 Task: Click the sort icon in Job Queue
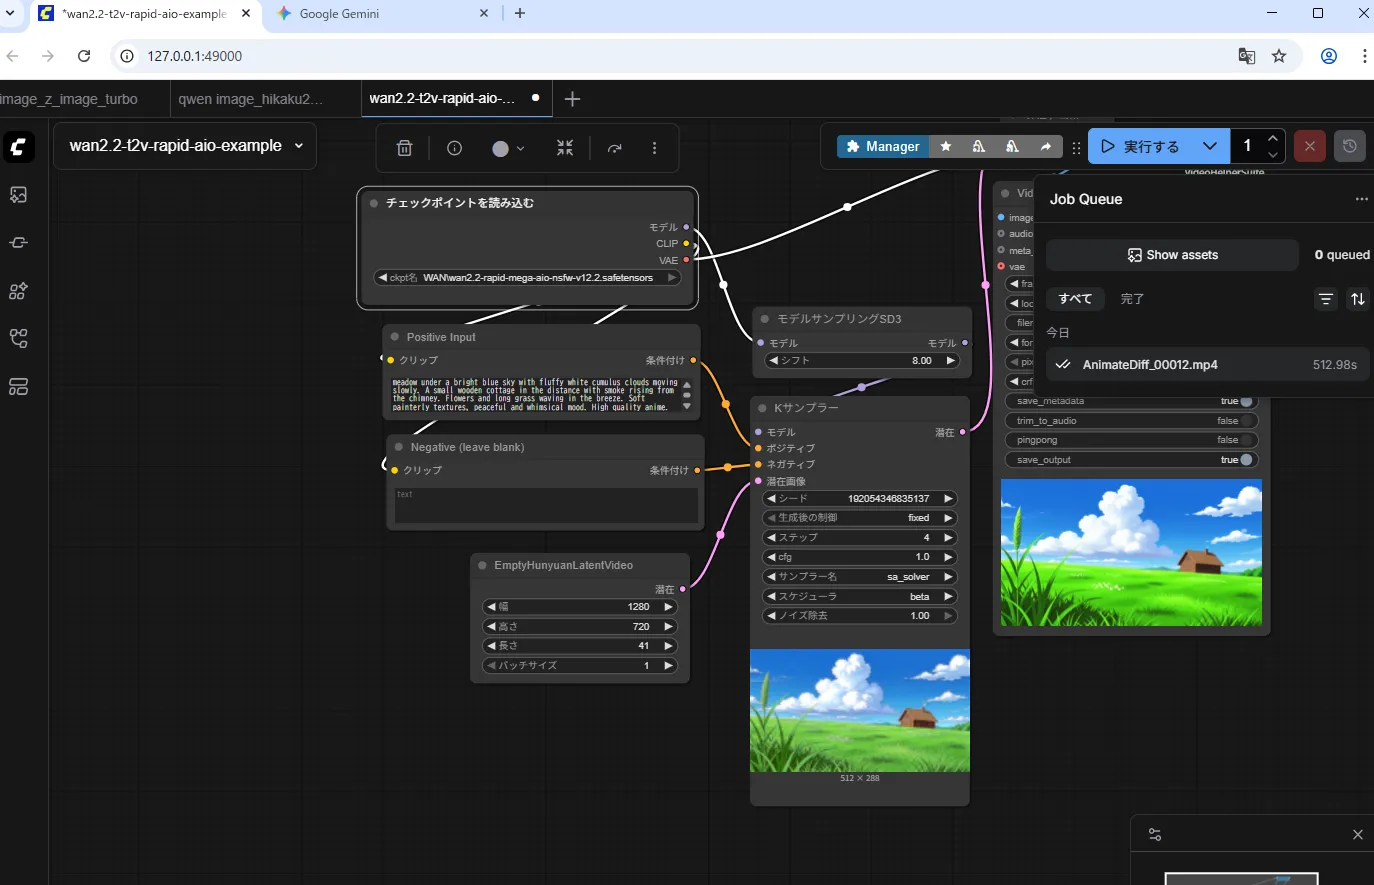(x=1357, y=299)
